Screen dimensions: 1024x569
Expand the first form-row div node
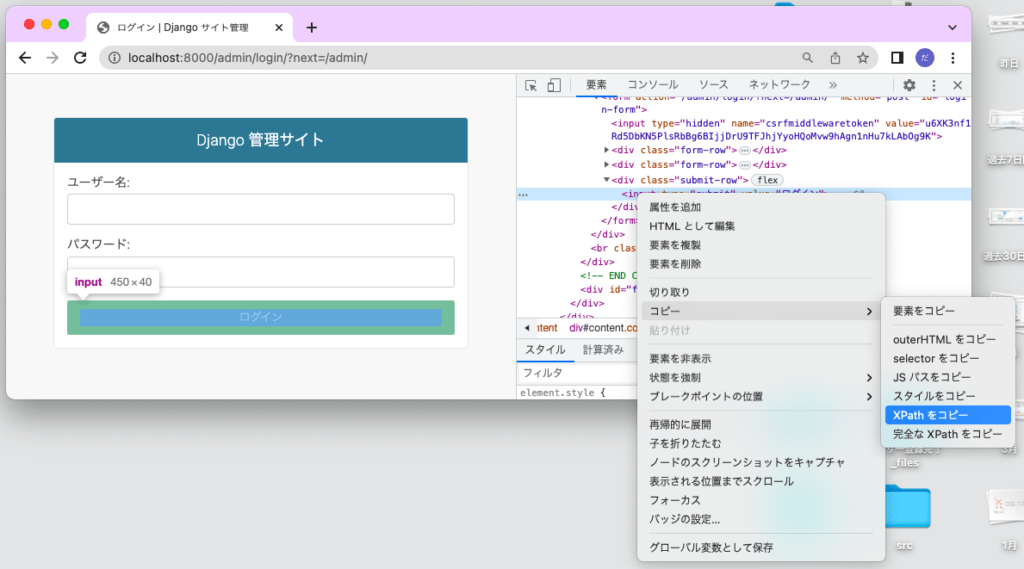(x=606, y=150)
